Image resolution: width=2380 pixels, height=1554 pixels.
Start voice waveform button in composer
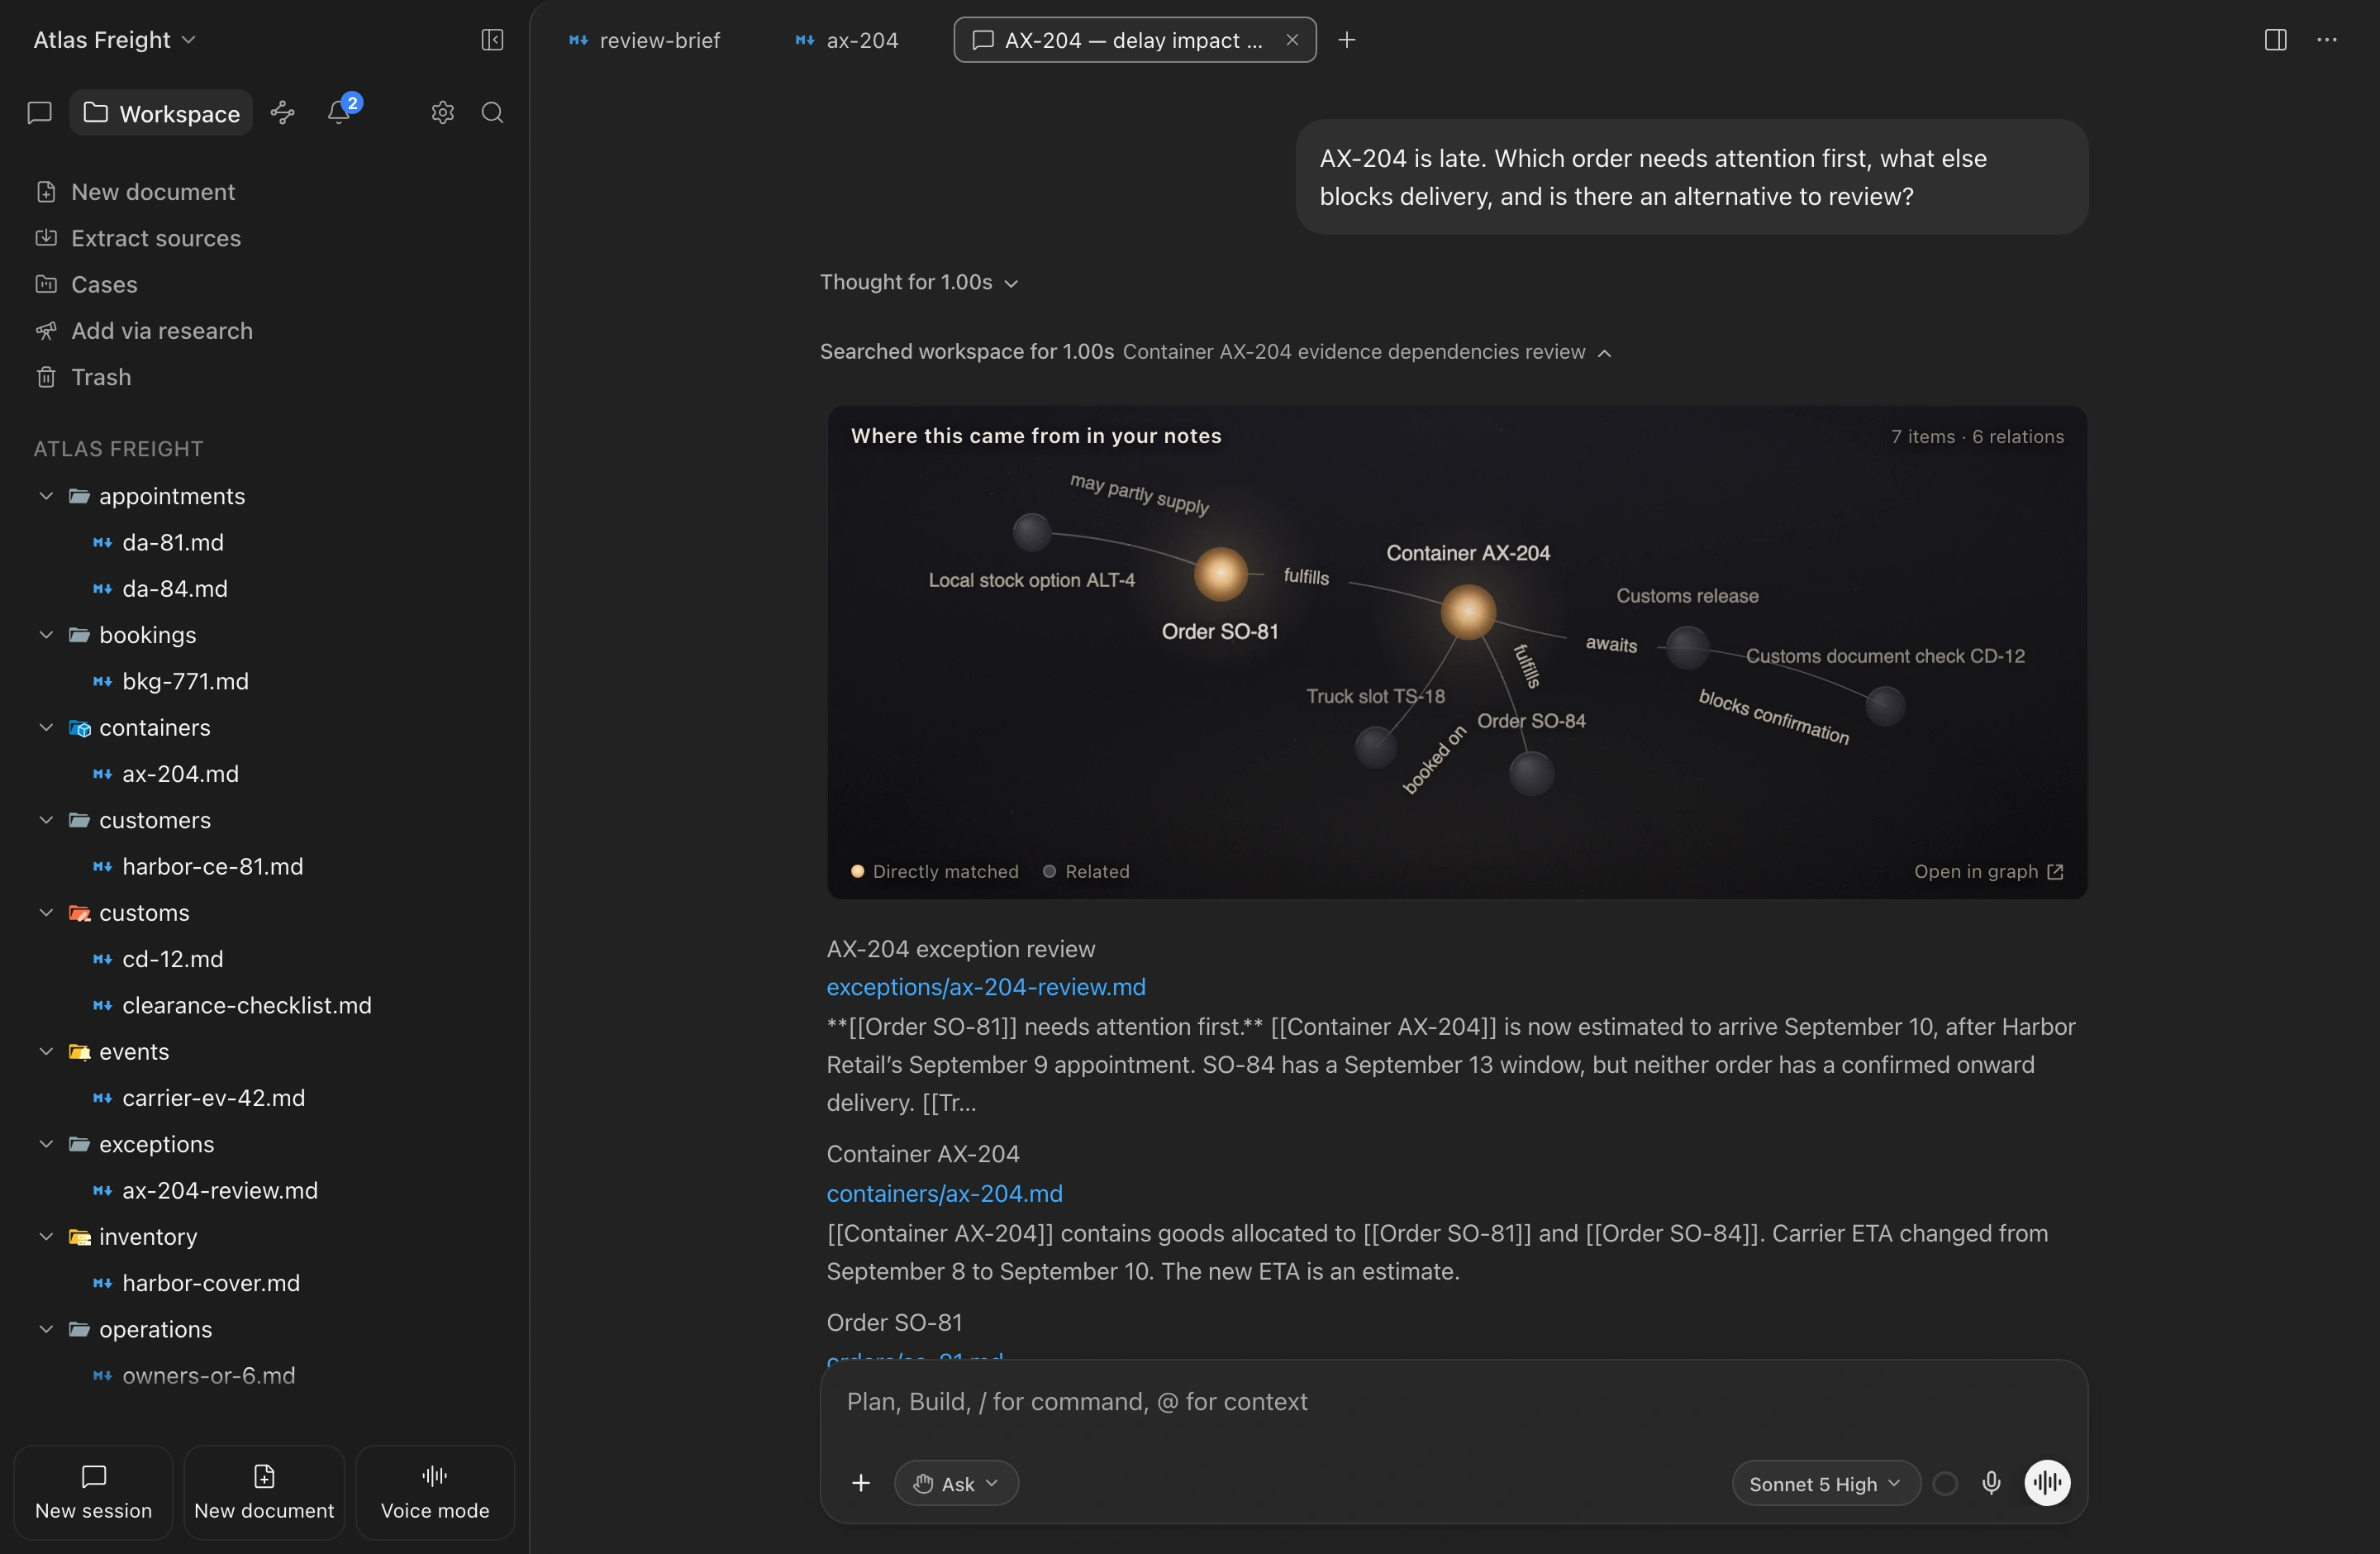pos(2047,1483)
